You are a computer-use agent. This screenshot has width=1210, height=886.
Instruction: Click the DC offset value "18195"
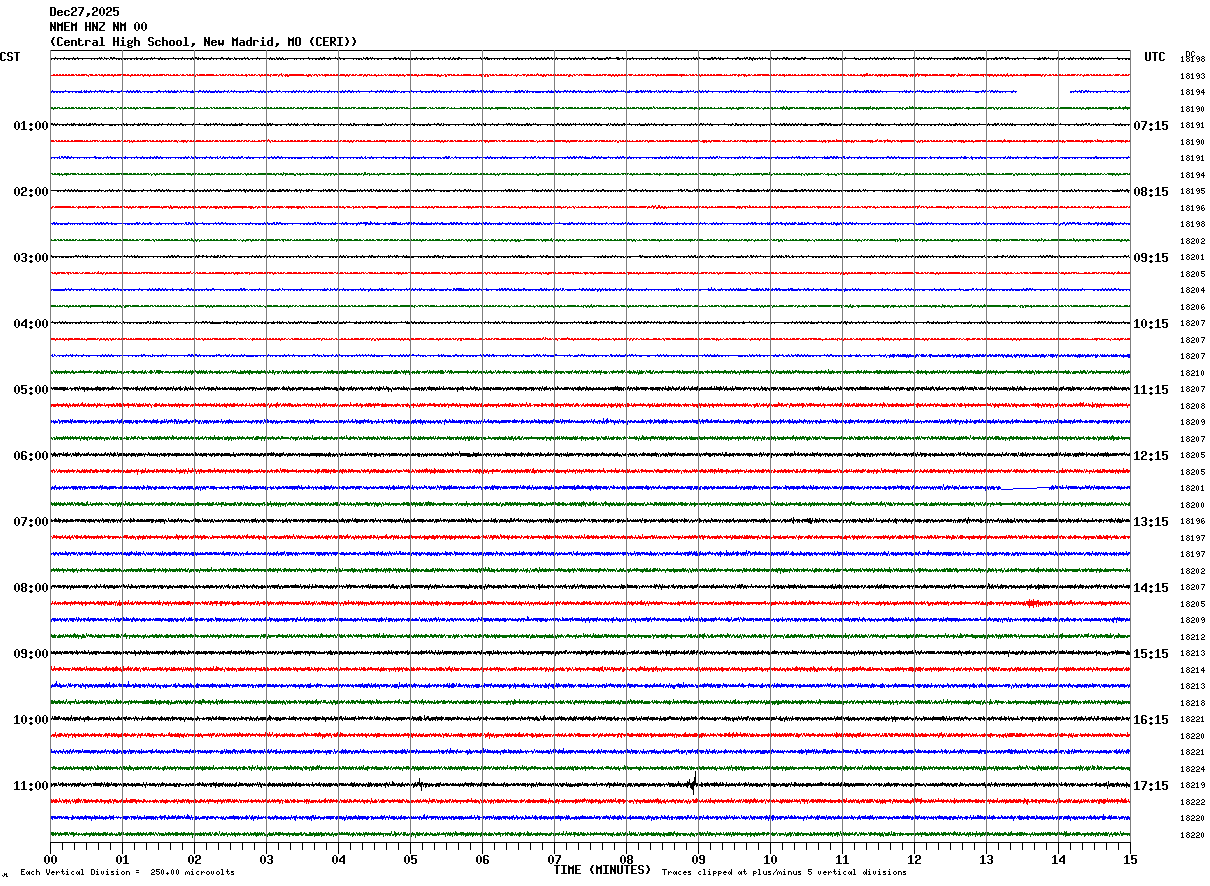click(x=1192, y=192)
